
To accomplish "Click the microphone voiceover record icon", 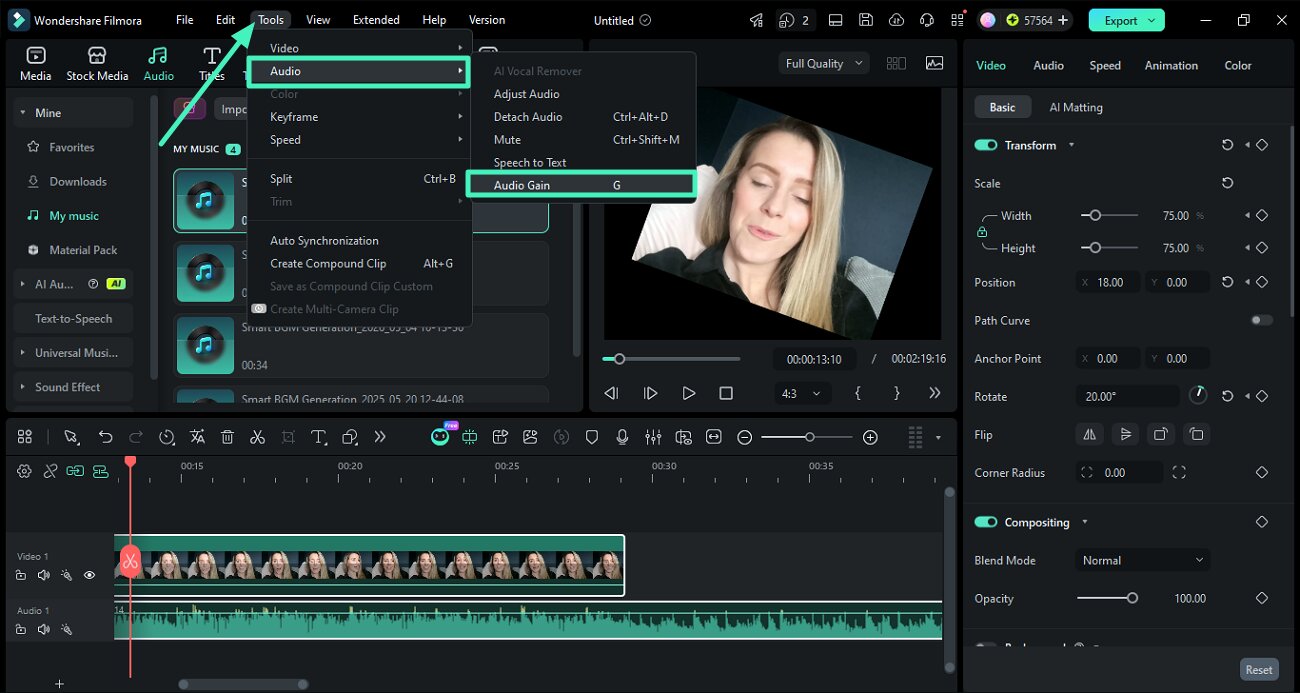I will (622, 437).
